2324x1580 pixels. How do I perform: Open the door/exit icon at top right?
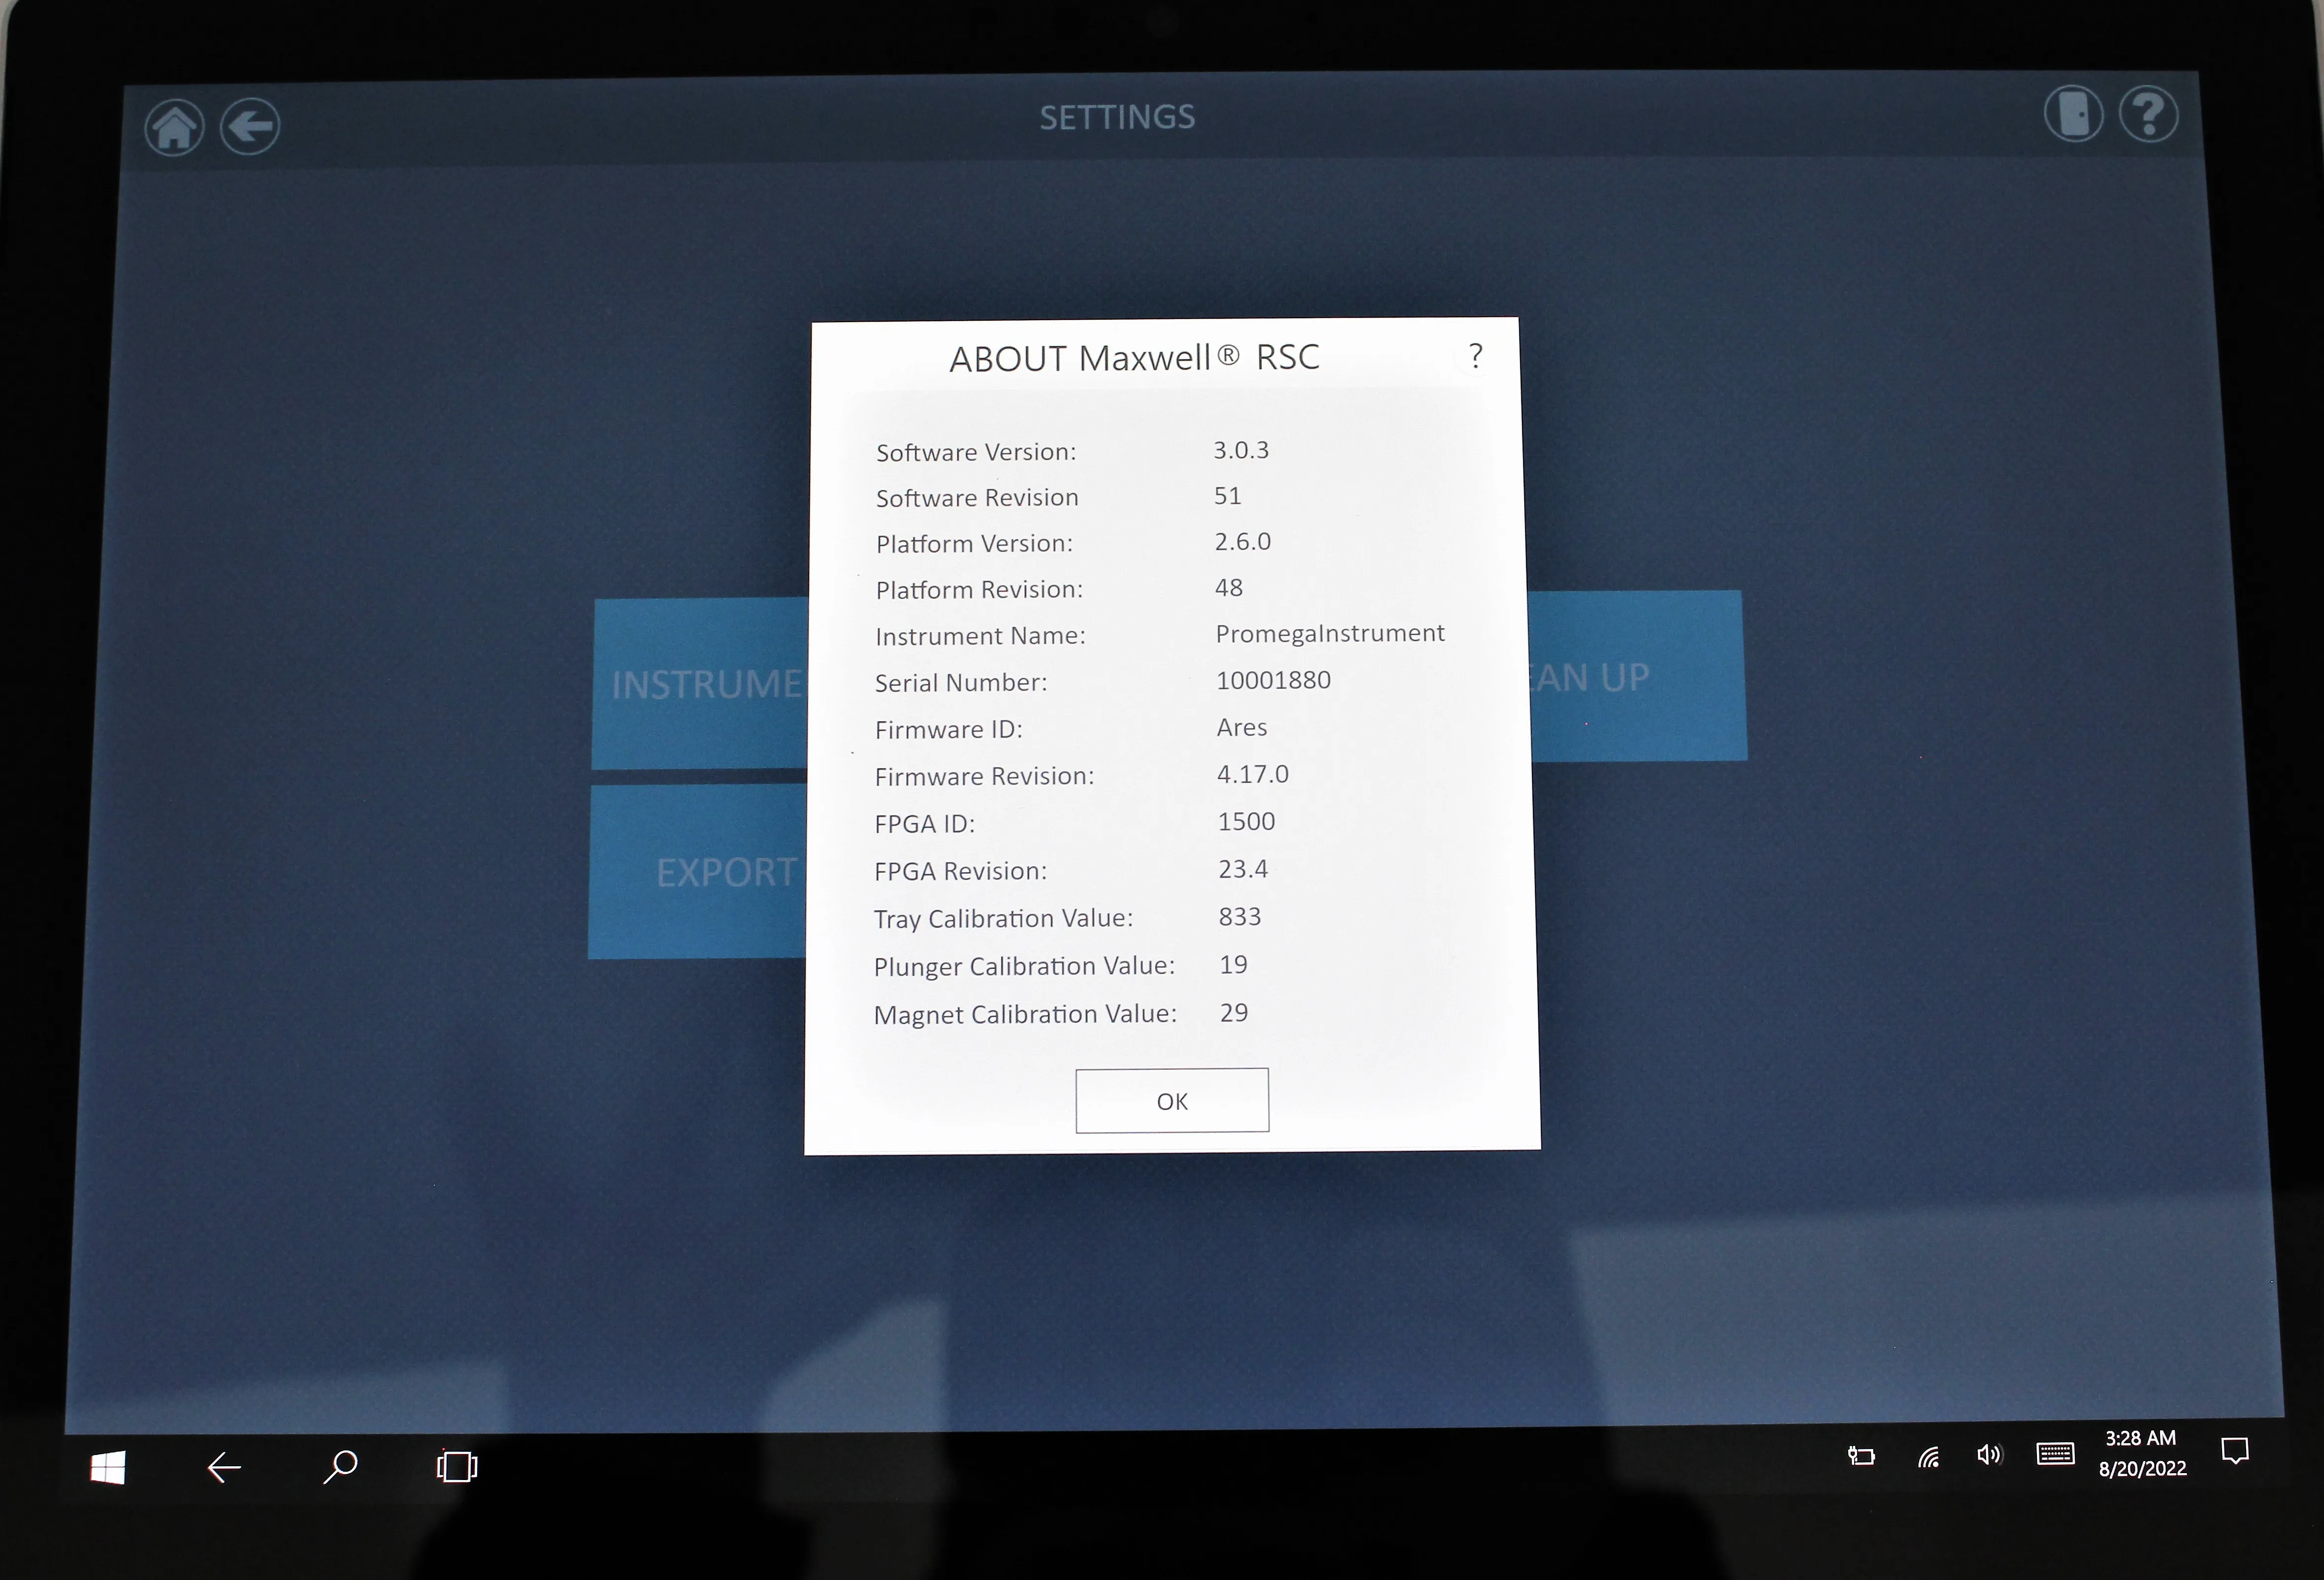point(2073,114)
